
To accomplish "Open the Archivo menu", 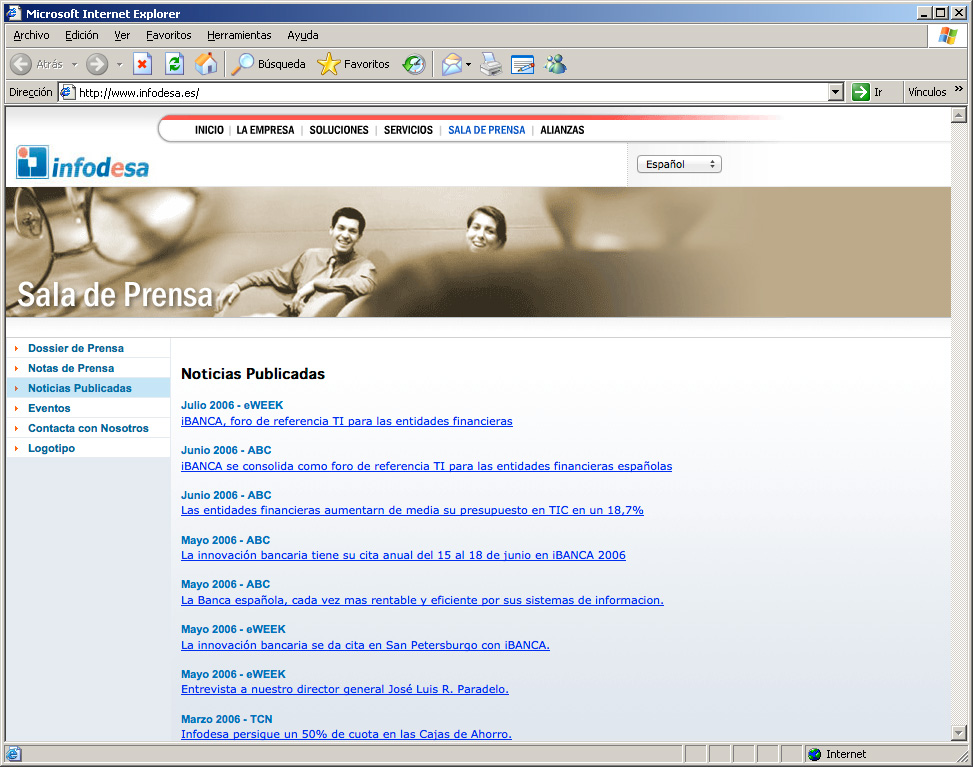I will 31,35.
